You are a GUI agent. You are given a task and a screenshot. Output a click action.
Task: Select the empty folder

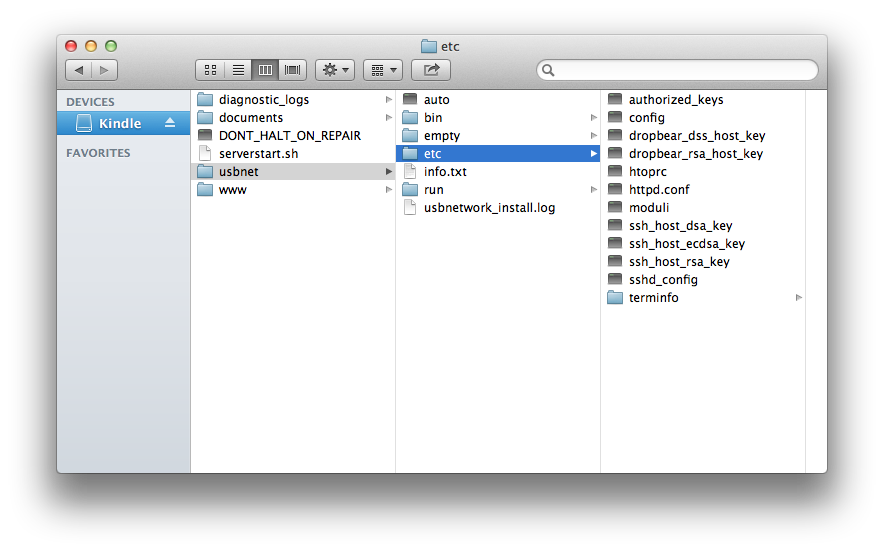pos(498,135)
